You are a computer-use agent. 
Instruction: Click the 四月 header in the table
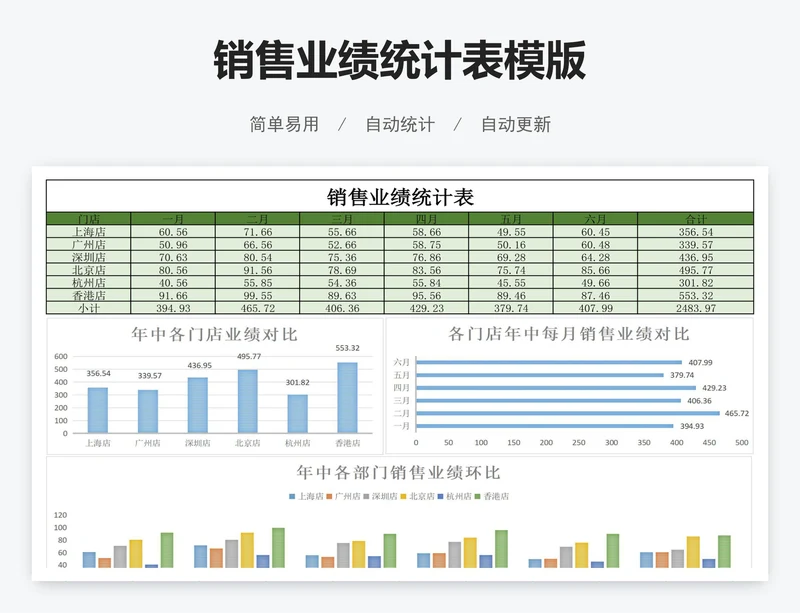[x=427, y=219]
